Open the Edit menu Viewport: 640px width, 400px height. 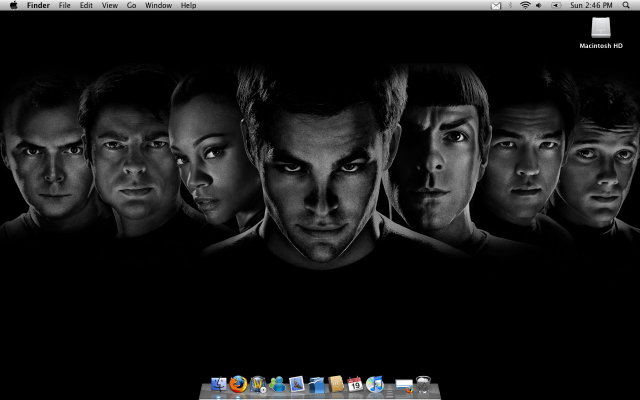pos(86,5)
